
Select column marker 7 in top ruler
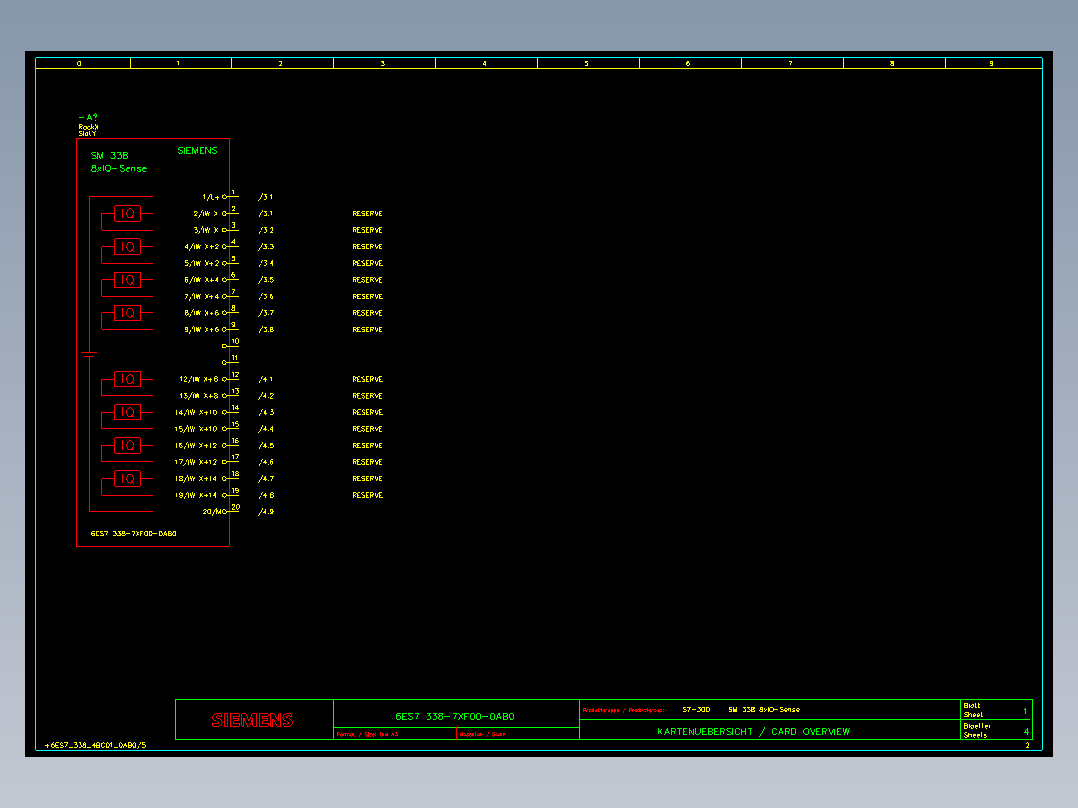791,63
